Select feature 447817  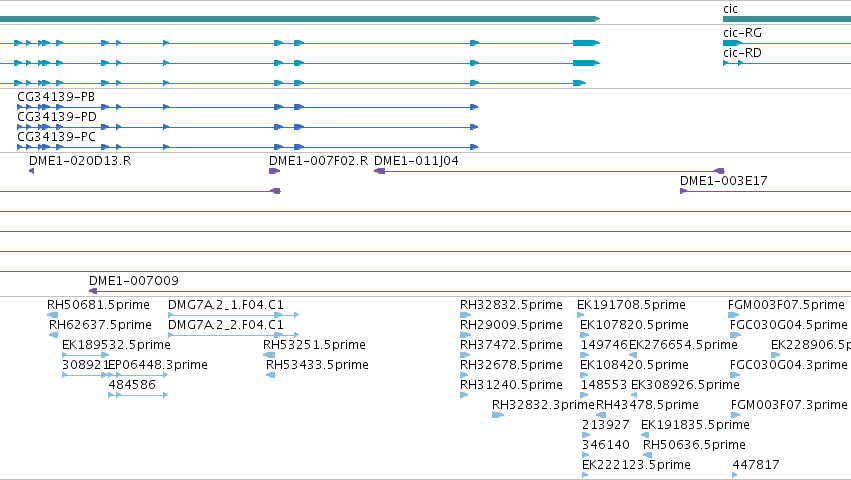click(756, 465)
